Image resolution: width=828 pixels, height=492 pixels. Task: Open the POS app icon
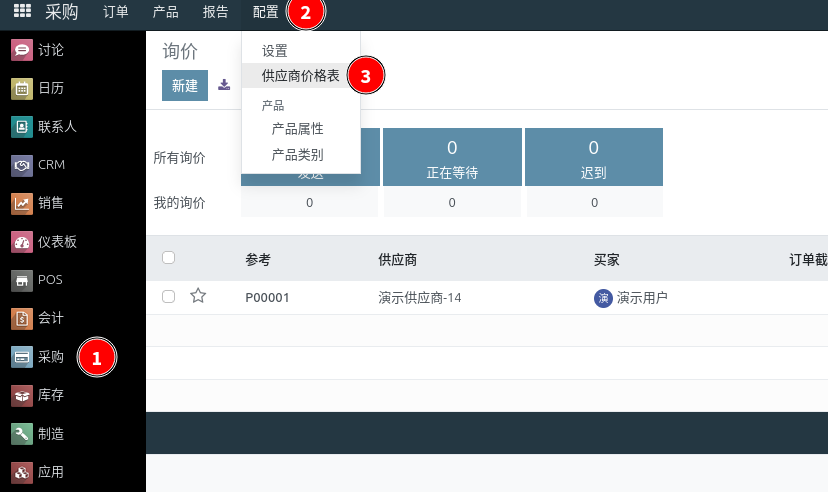[x=22, y=280]
